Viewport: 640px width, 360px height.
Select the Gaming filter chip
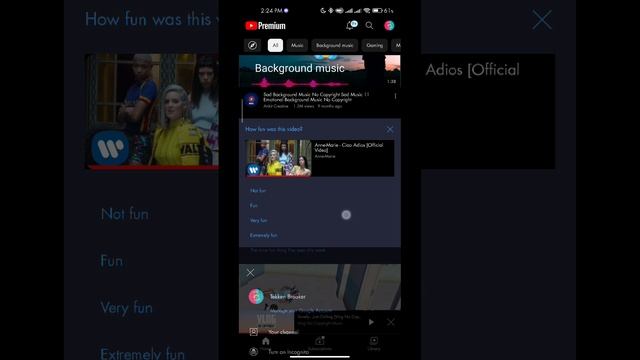[374, 45]
